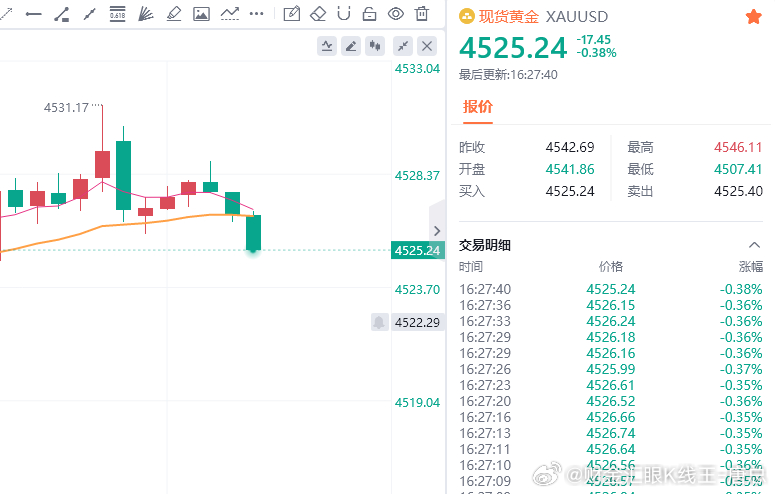The width and height of the screenshot is (775, 494).
Task: Select trade row at 16:27:36
Action: (611, 305)
